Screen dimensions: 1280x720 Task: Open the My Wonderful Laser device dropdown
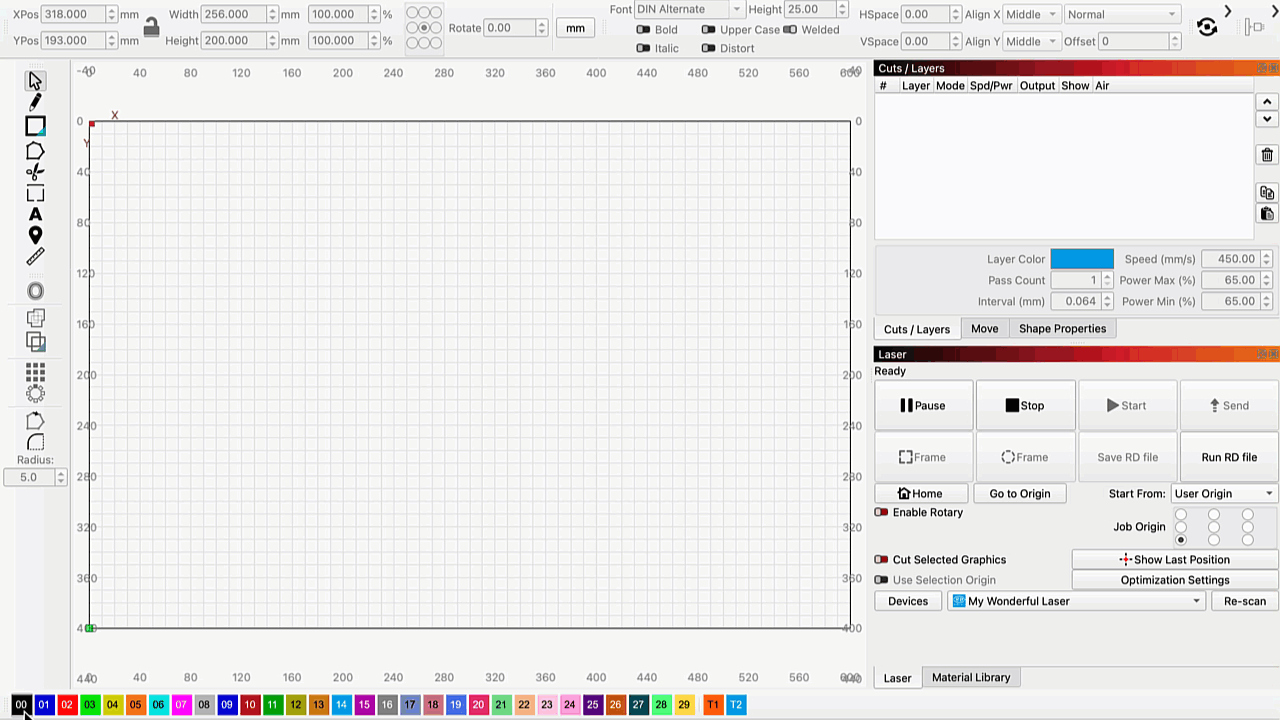[x=1076, y=601]
